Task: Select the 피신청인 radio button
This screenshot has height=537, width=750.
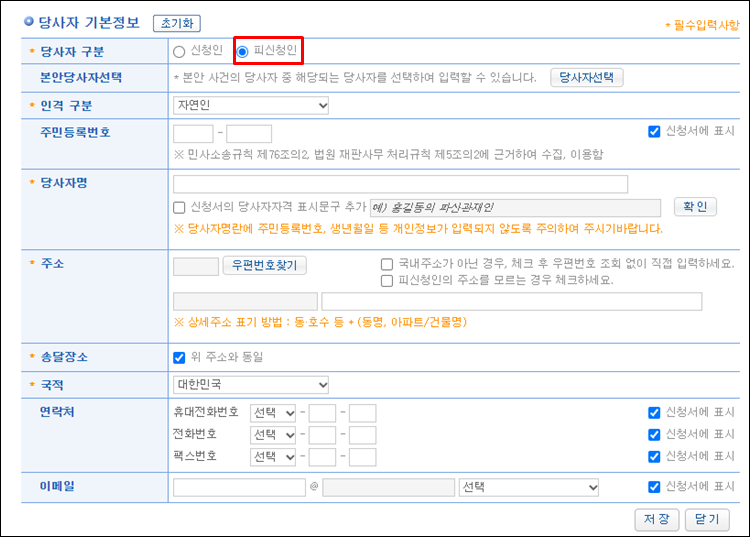Action: [x=243, y=52]
